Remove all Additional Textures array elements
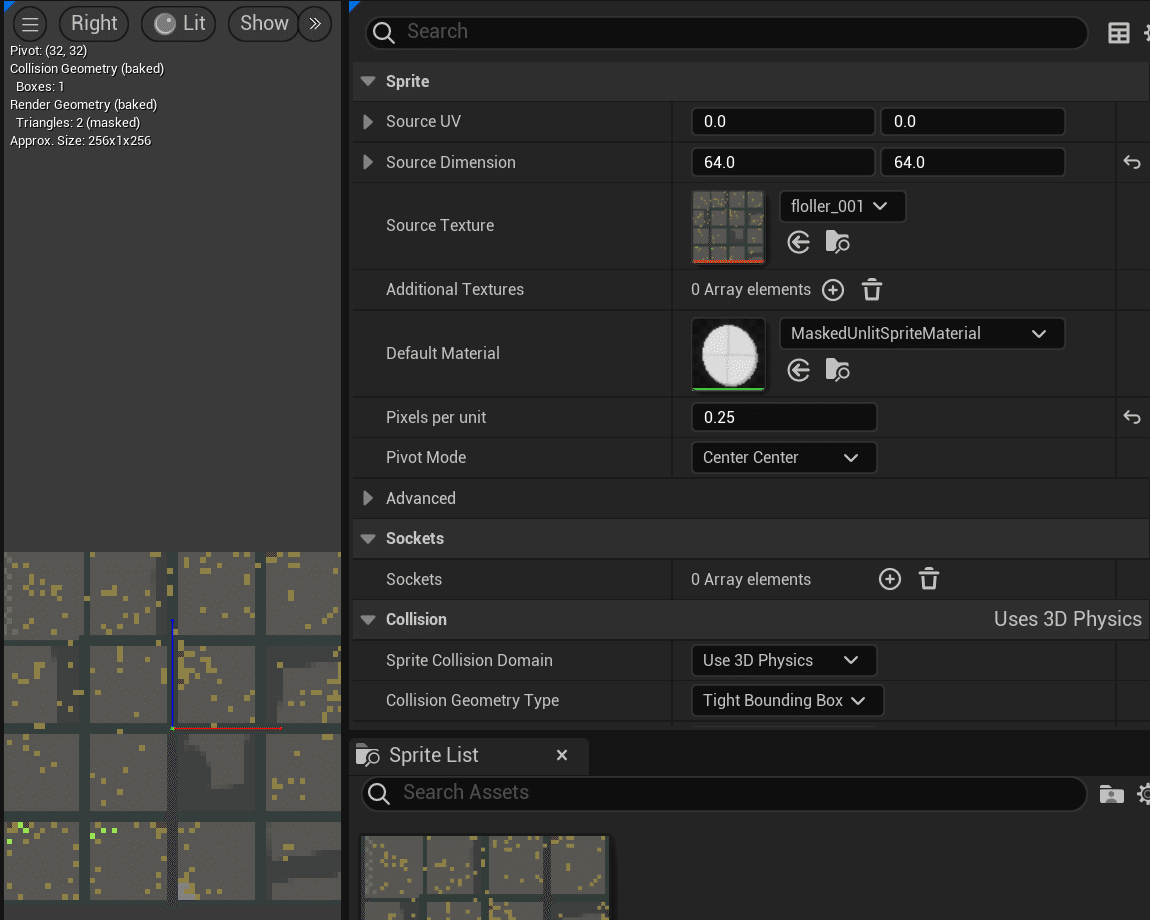Screen dimensions: 1150x920 [x=872, y=290]
